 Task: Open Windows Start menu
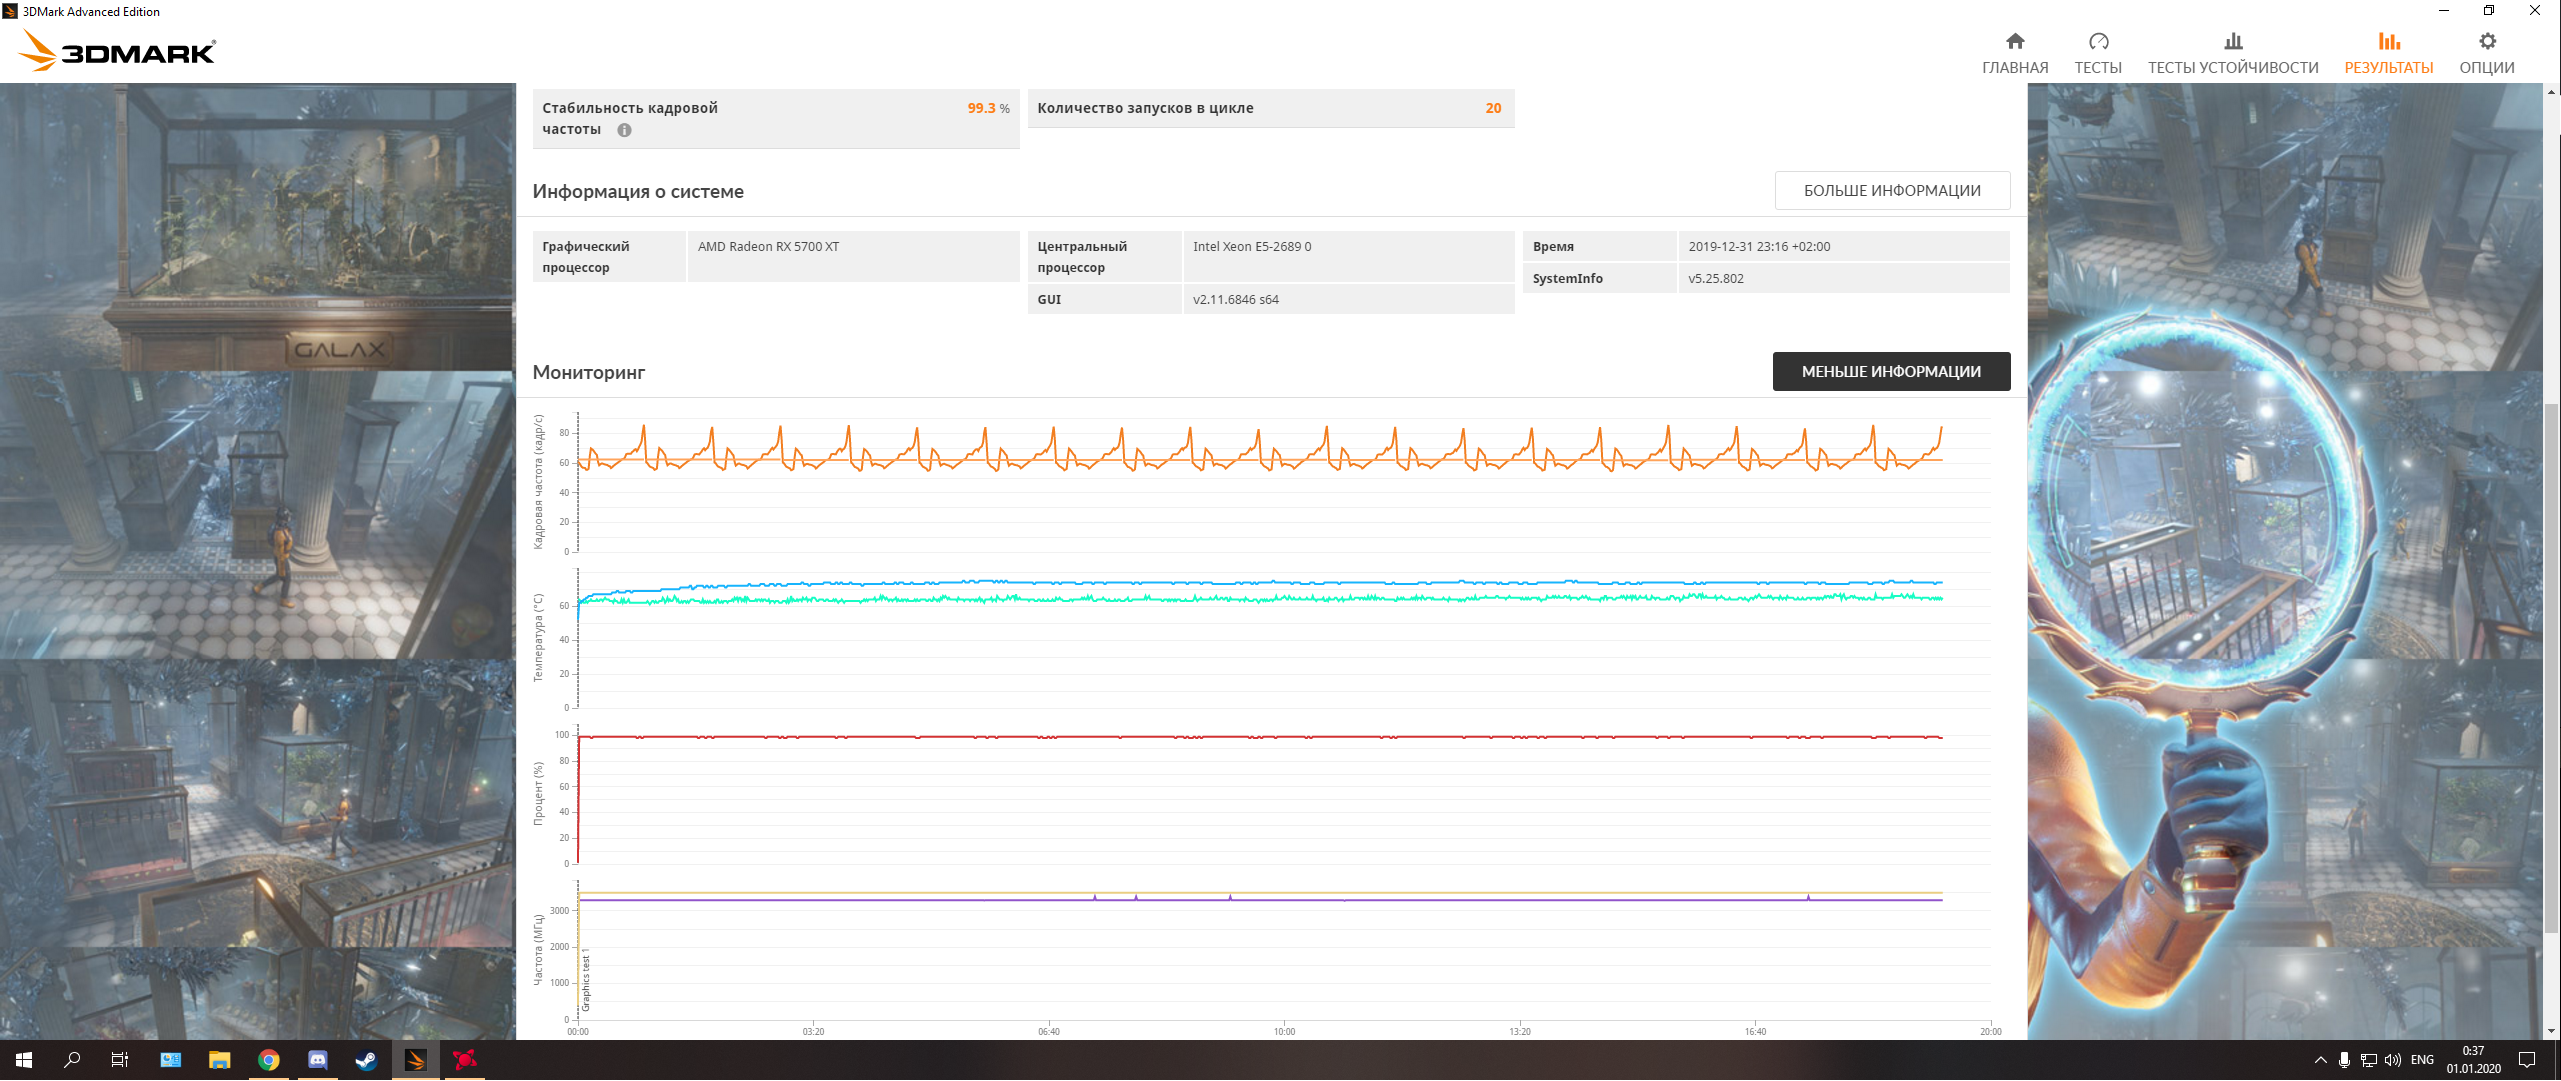click(24, 1060)
